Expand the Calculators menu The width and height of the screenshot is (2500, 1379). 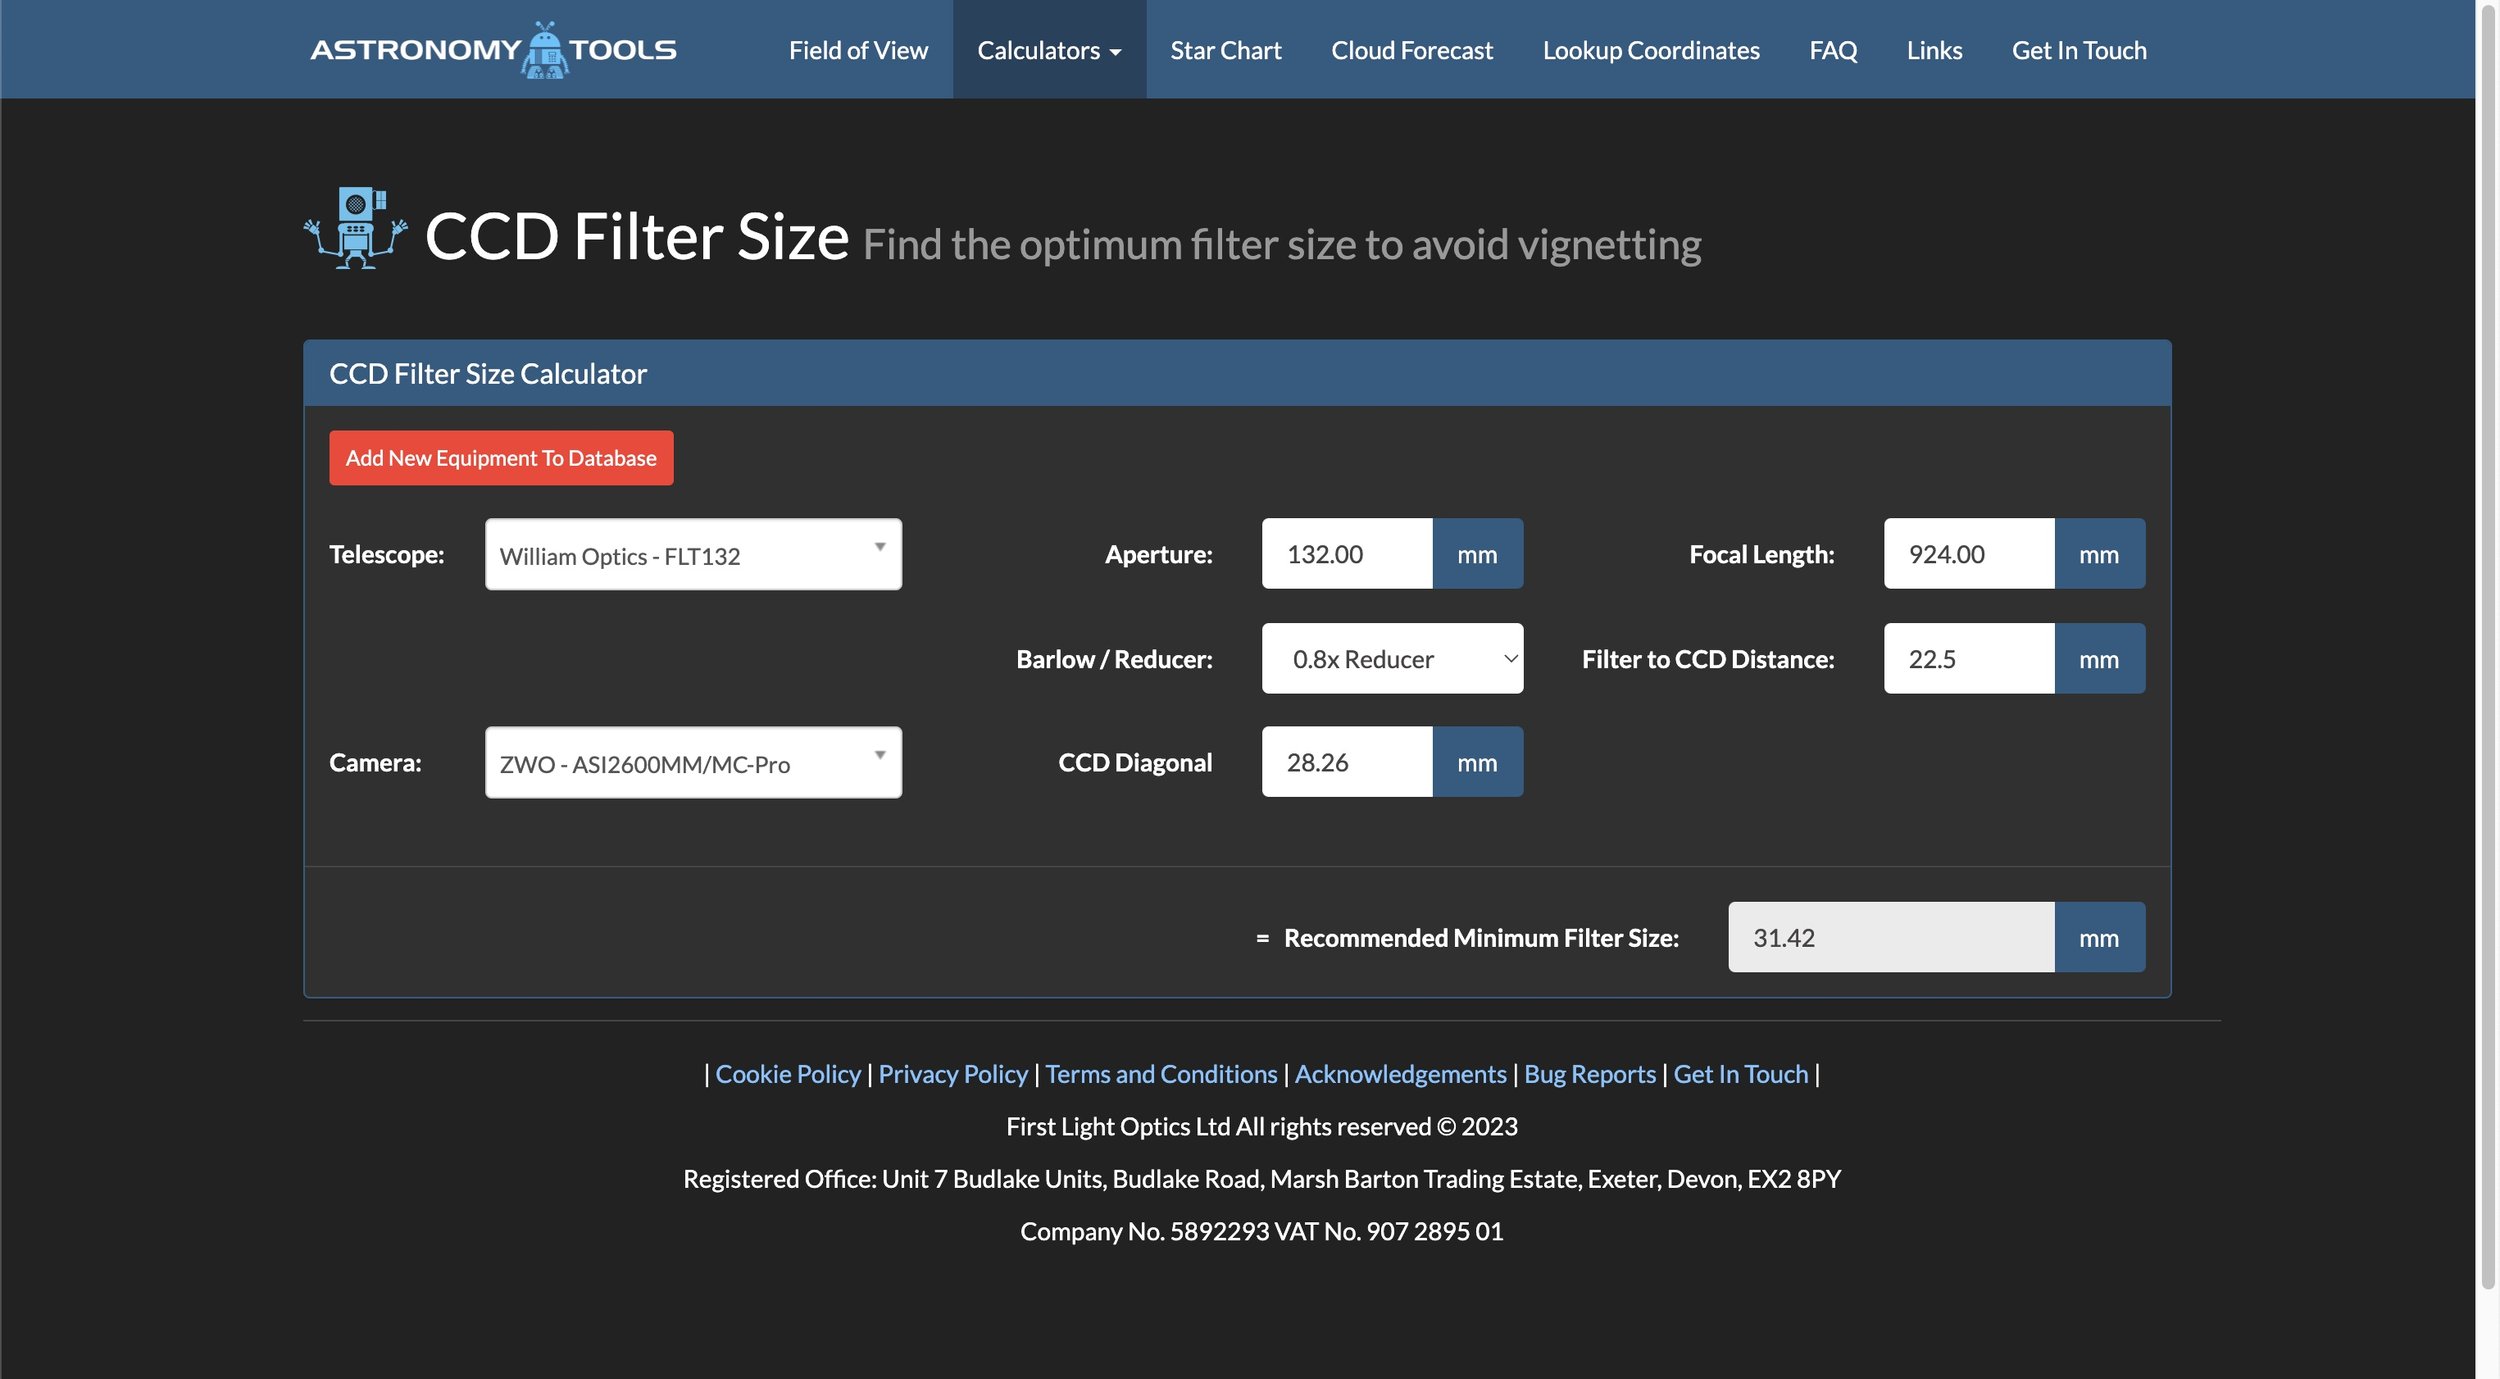click(1049, 50)
